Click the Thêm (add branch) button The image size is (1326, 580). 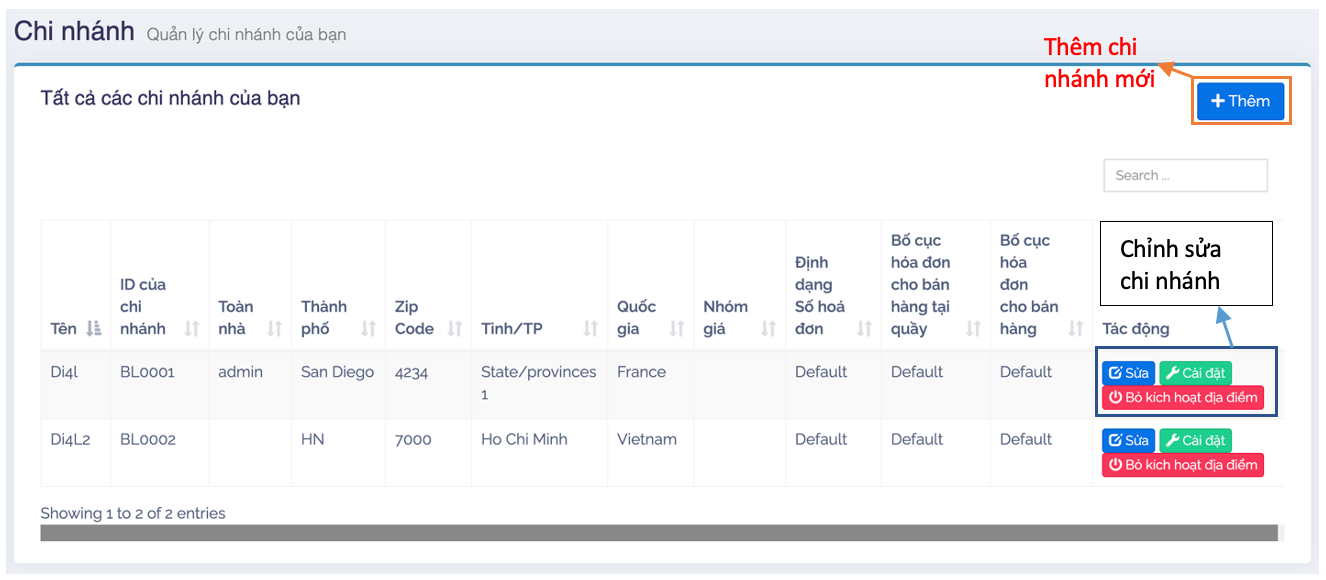[1240, 101]
